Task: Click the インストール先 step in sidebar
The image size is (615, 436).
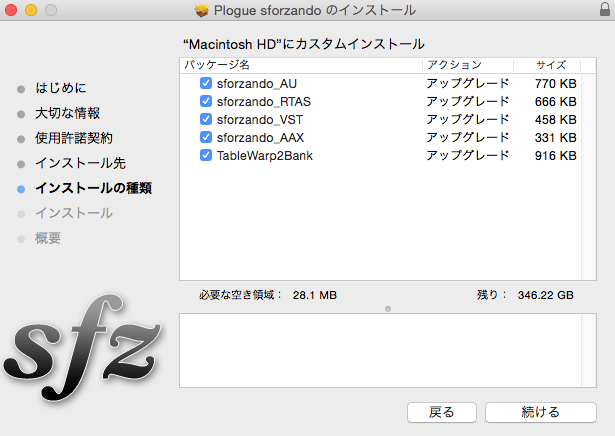Action: [x=80, y=163]
